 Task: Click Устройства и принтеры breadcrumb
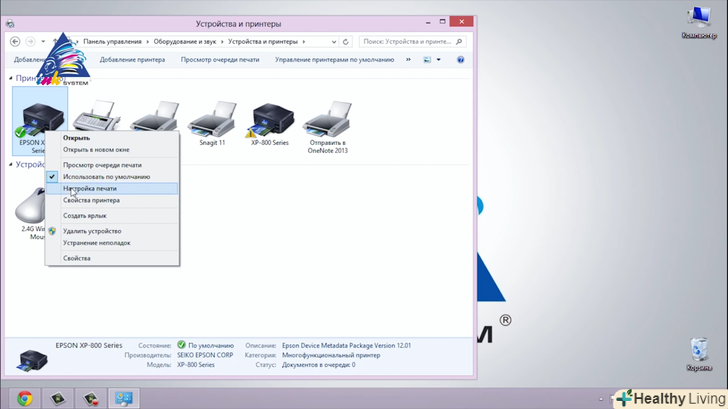click(x=263, y=42)
